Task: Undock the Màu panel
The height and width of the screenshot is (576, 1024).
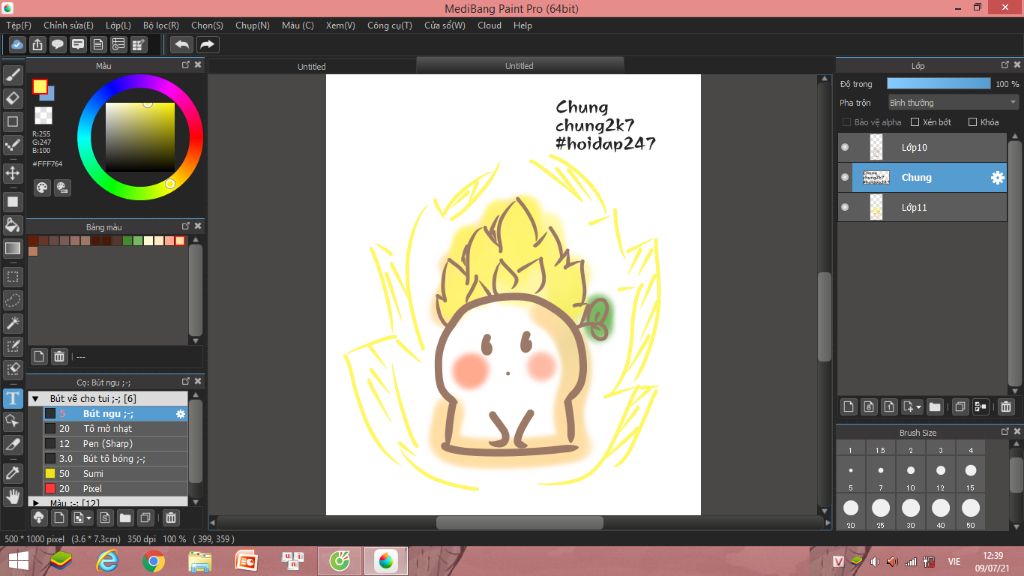Action: click(185, 65)
